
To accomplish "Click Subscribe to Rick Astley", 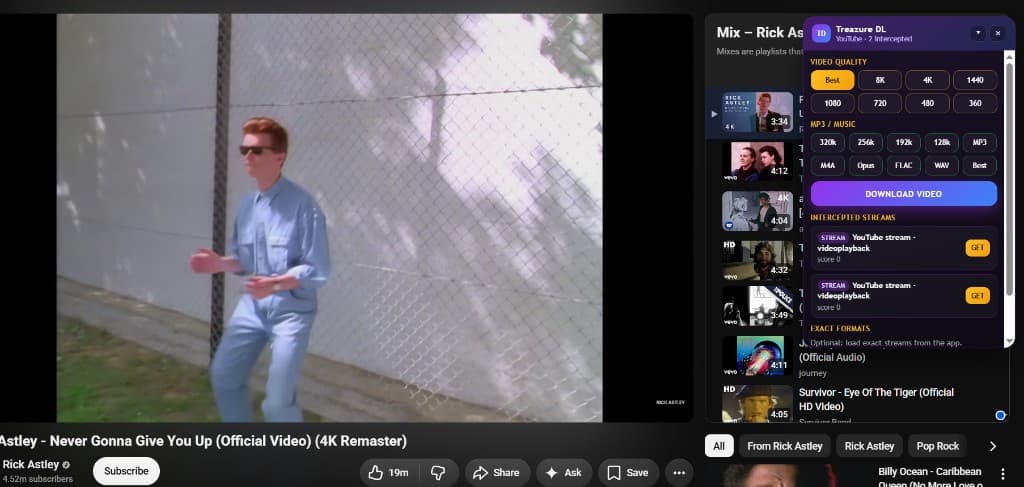I will click(x=126, y=471).
